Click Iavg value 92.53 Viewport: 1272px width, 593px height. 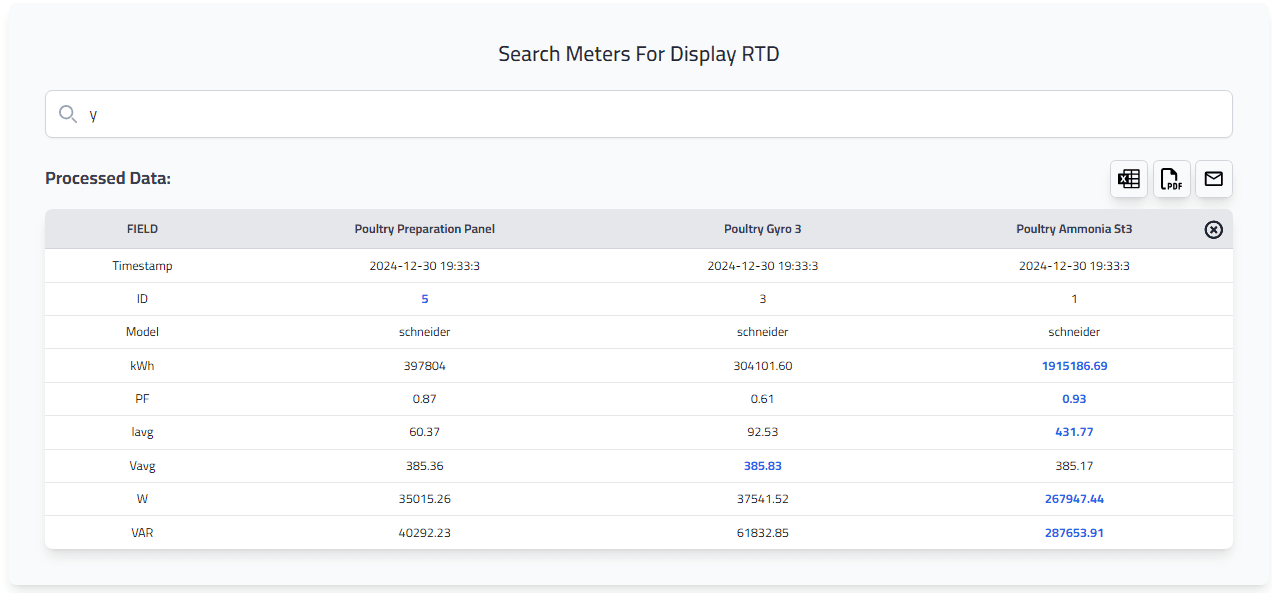click(x=763, y=432)
